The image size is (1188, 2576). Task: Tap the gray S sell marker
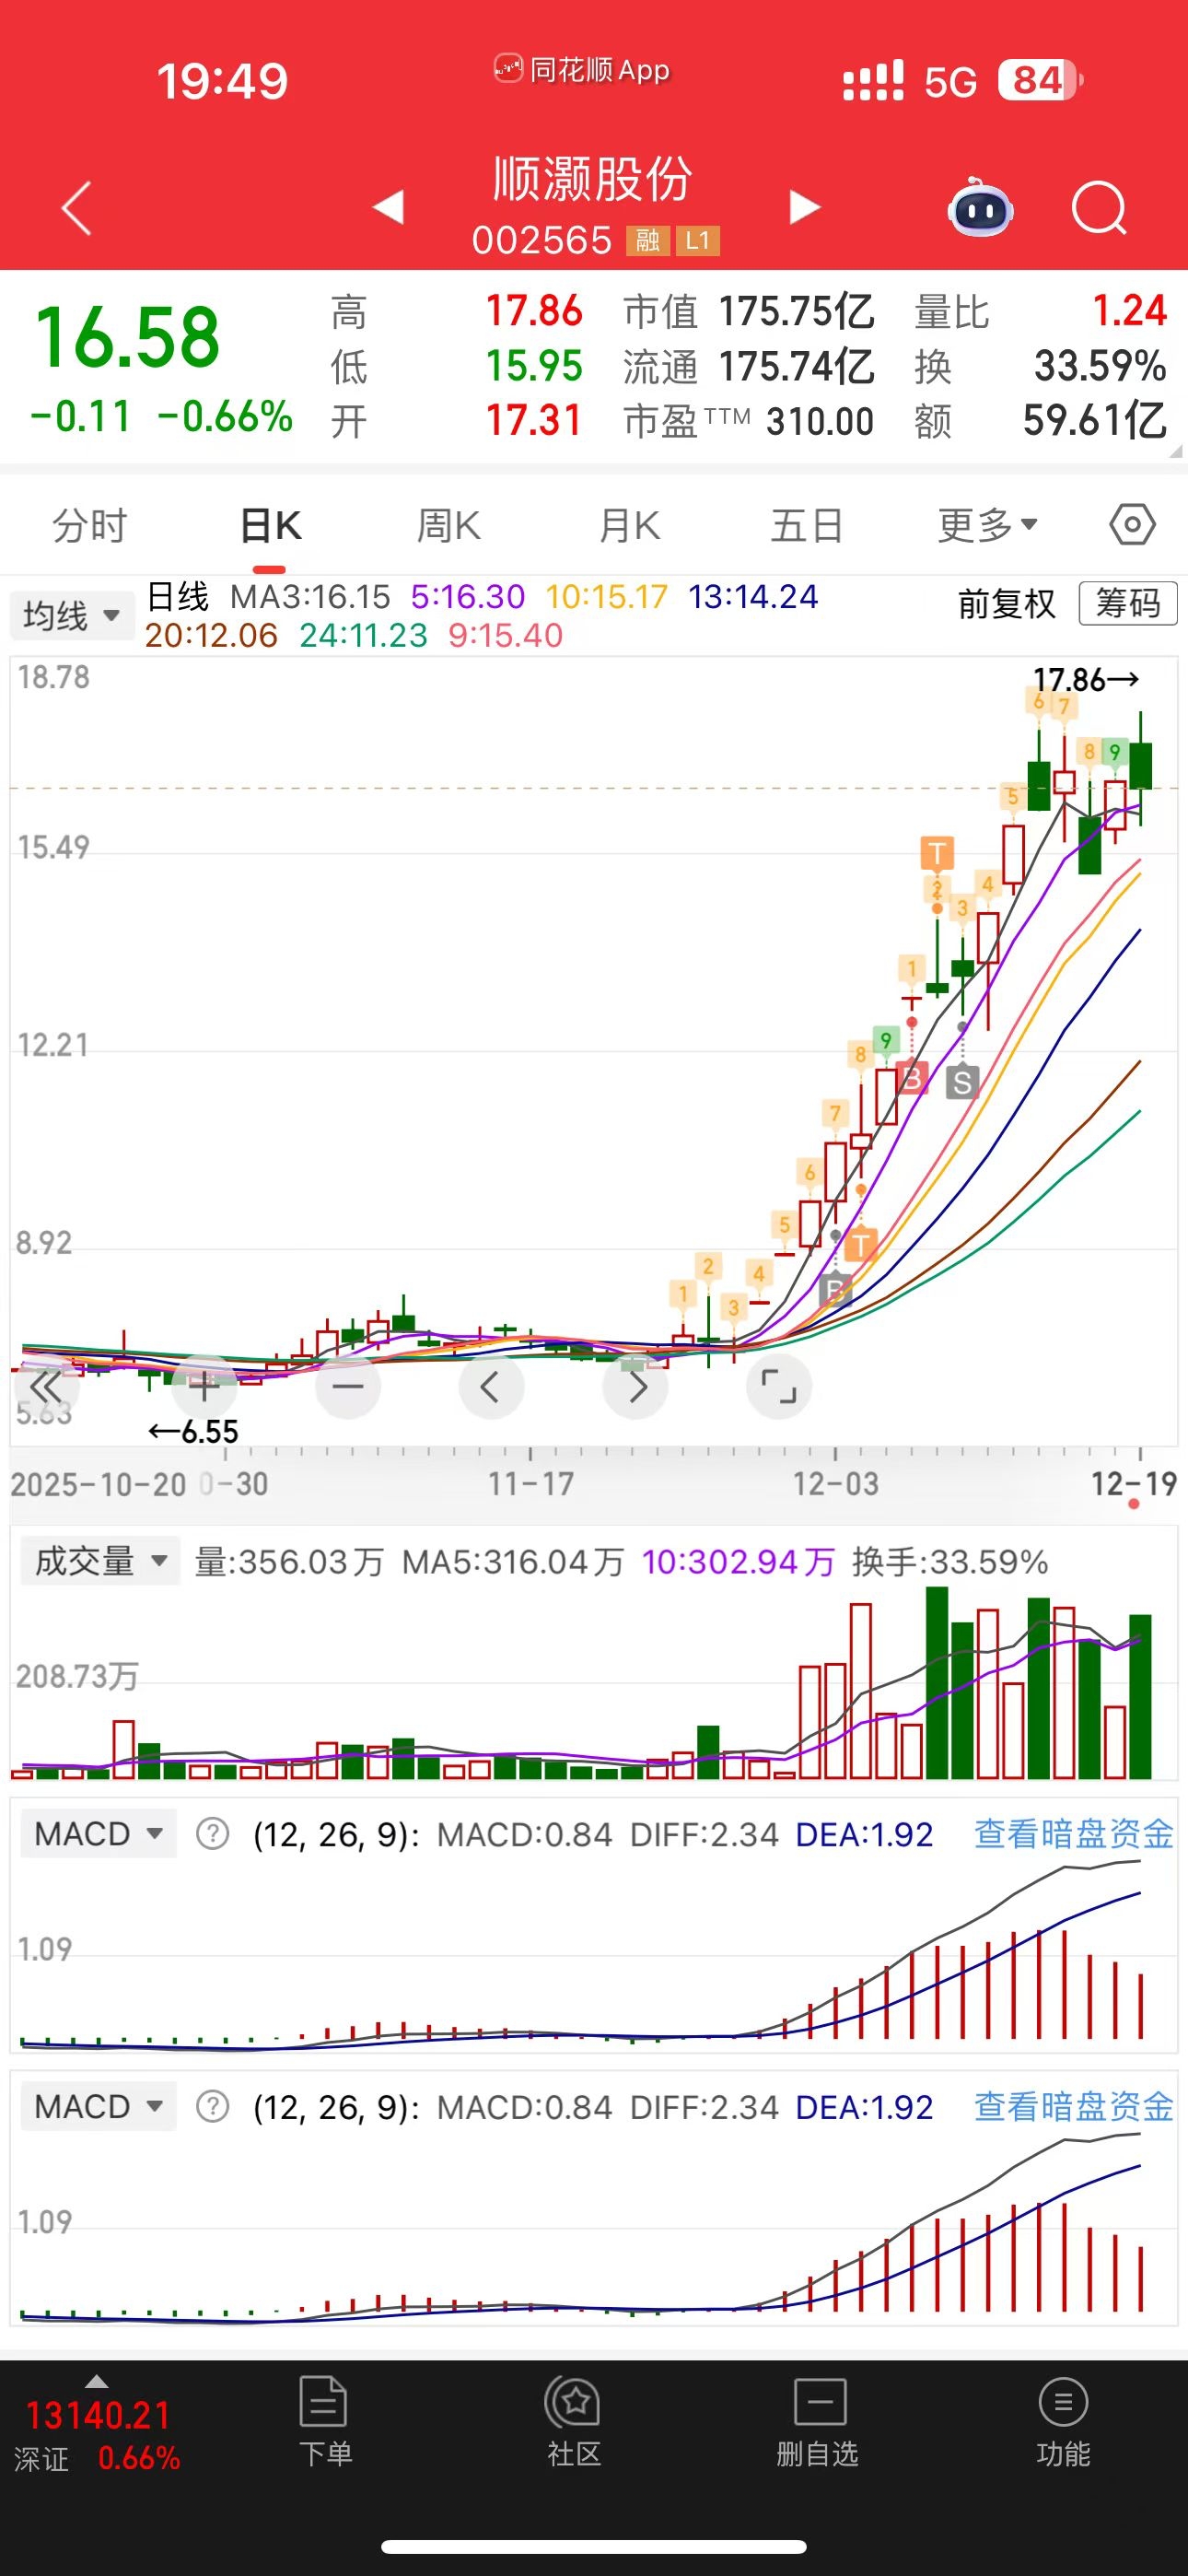[x=962, y=1082]
